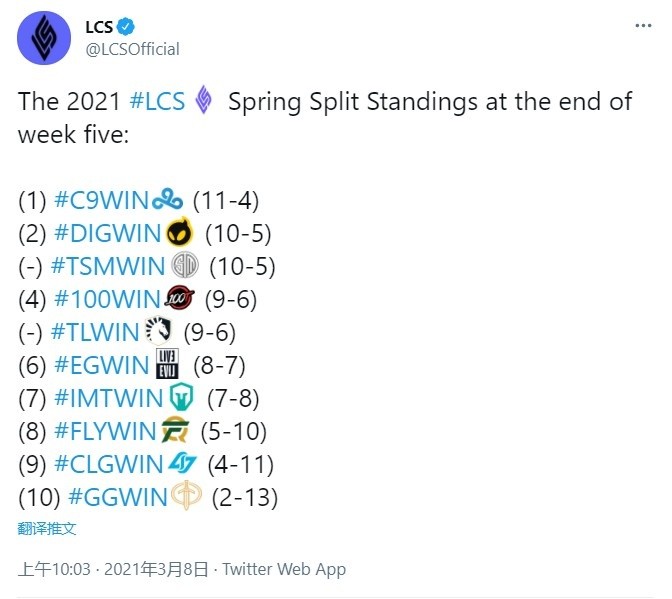The image size is (672, 599).
Task: Open the @LCSOfficial handle
Action: click(x=132, y=49)
